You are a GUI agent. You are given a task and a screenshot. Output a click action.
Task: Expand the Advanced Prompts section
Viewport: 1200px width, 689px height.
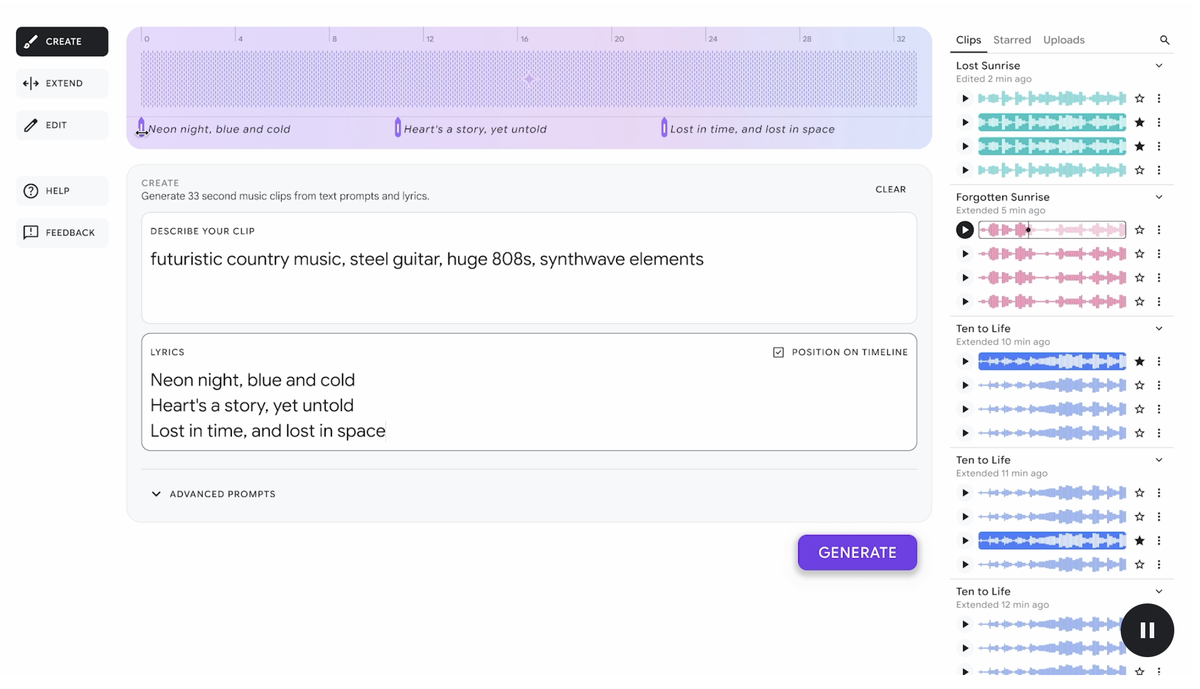(213, 493)
